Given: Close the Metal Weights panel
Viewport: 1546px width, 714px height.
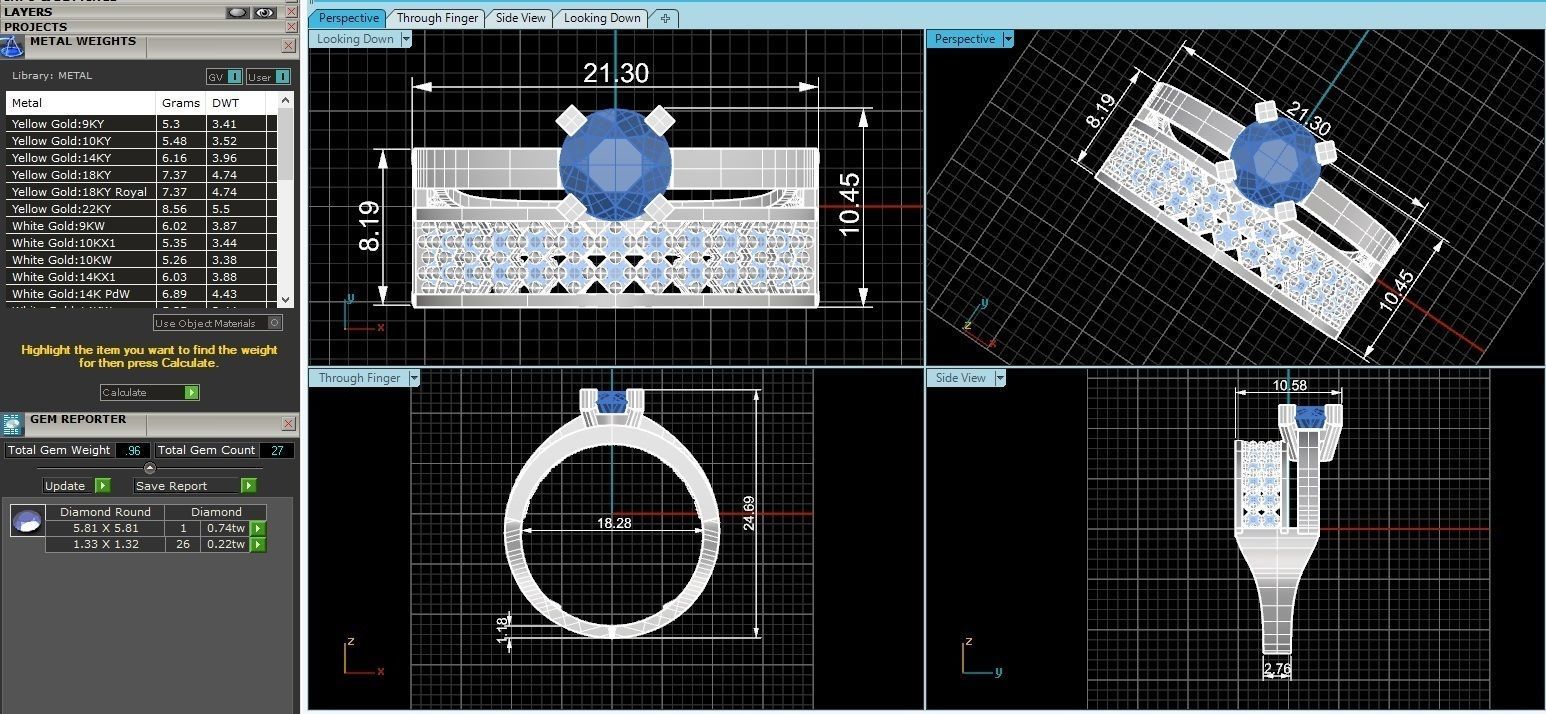Looking at the screenshot, I should [289, 46].
